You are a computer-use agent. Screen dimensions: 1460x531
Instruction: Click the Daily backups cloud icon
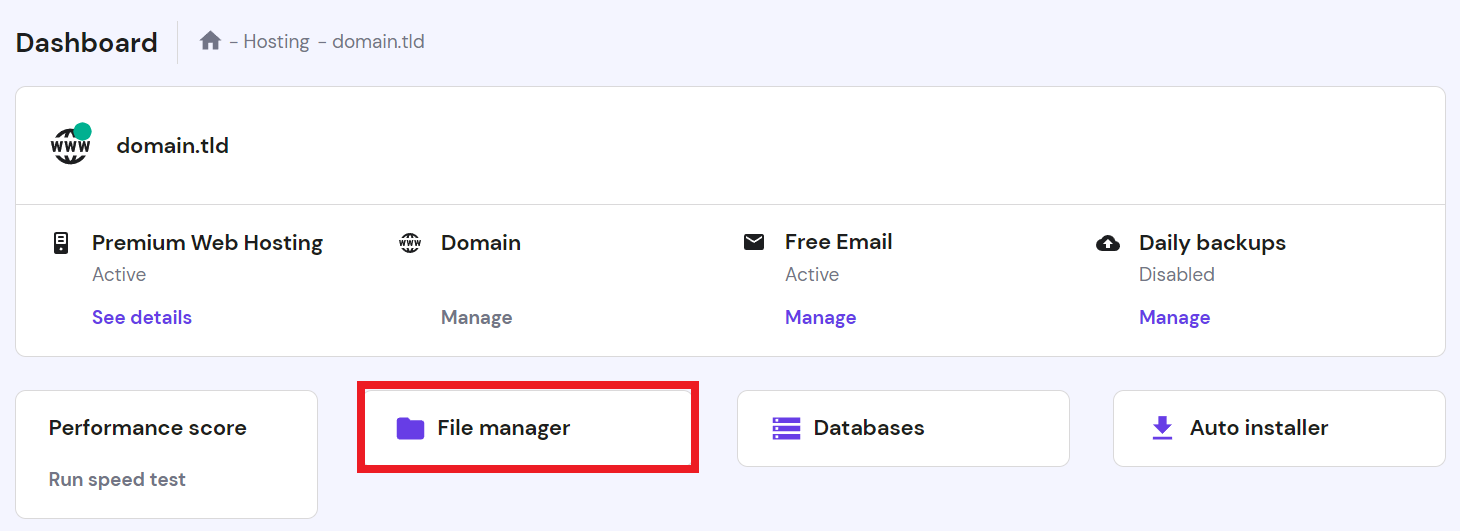click(1108, 243)
